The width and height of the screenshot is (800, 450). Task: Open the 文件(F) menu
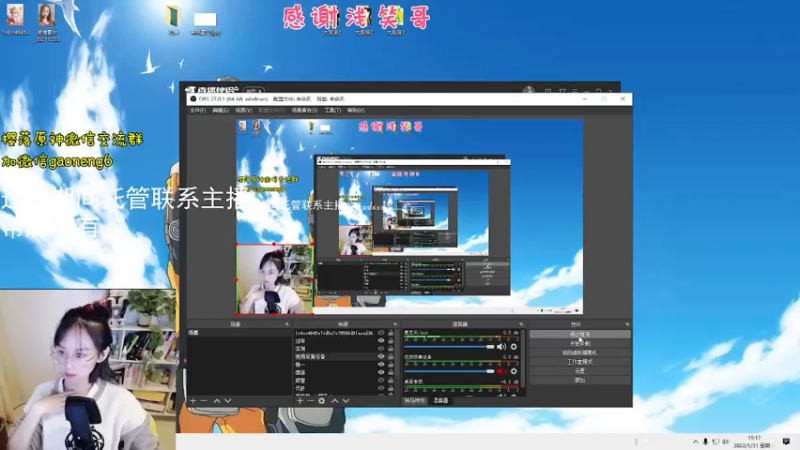pyautogui.click(x=197, y=110)
